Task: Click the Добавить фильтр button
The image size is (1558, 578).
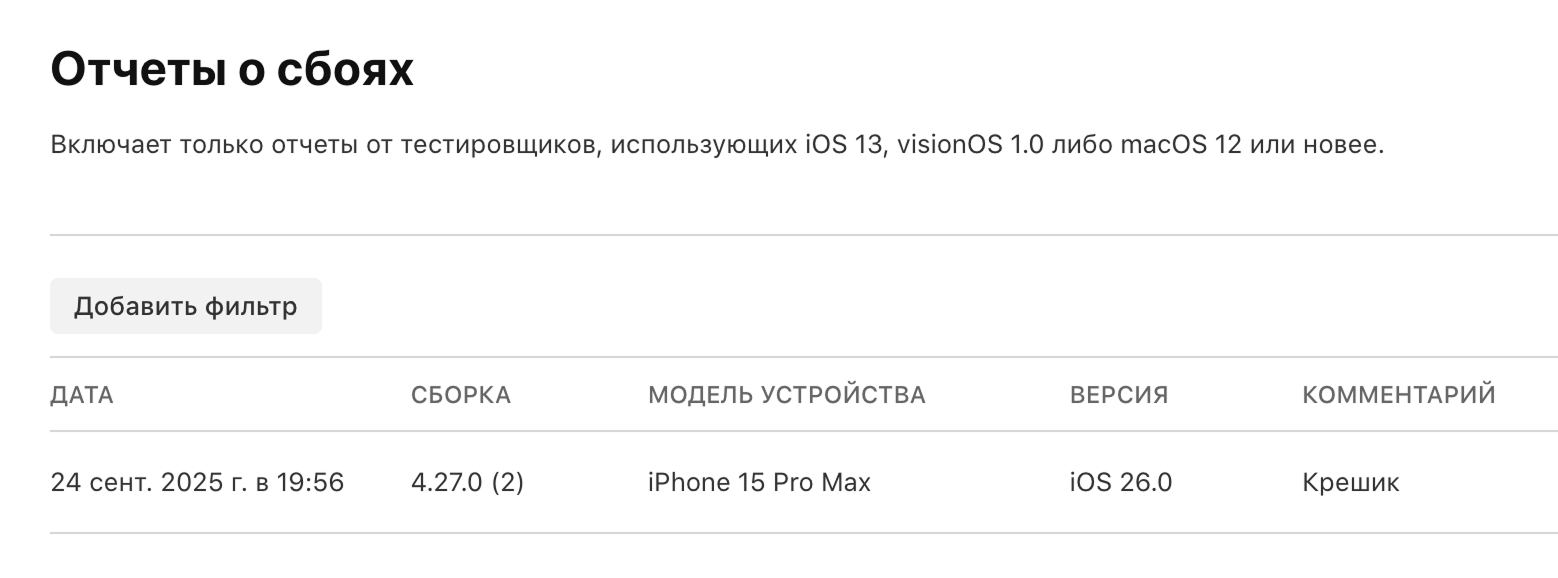Action: pos(185,306)
